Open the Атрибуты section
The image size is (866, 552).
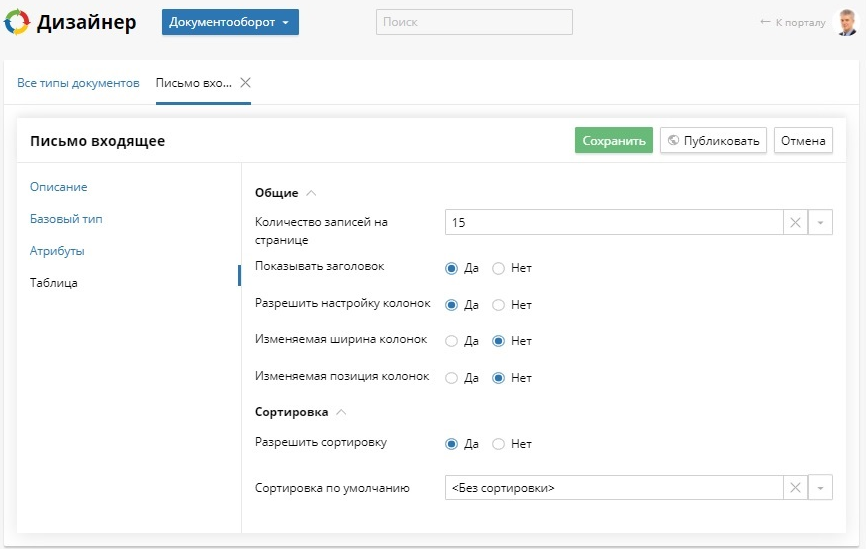coord(57,251)
